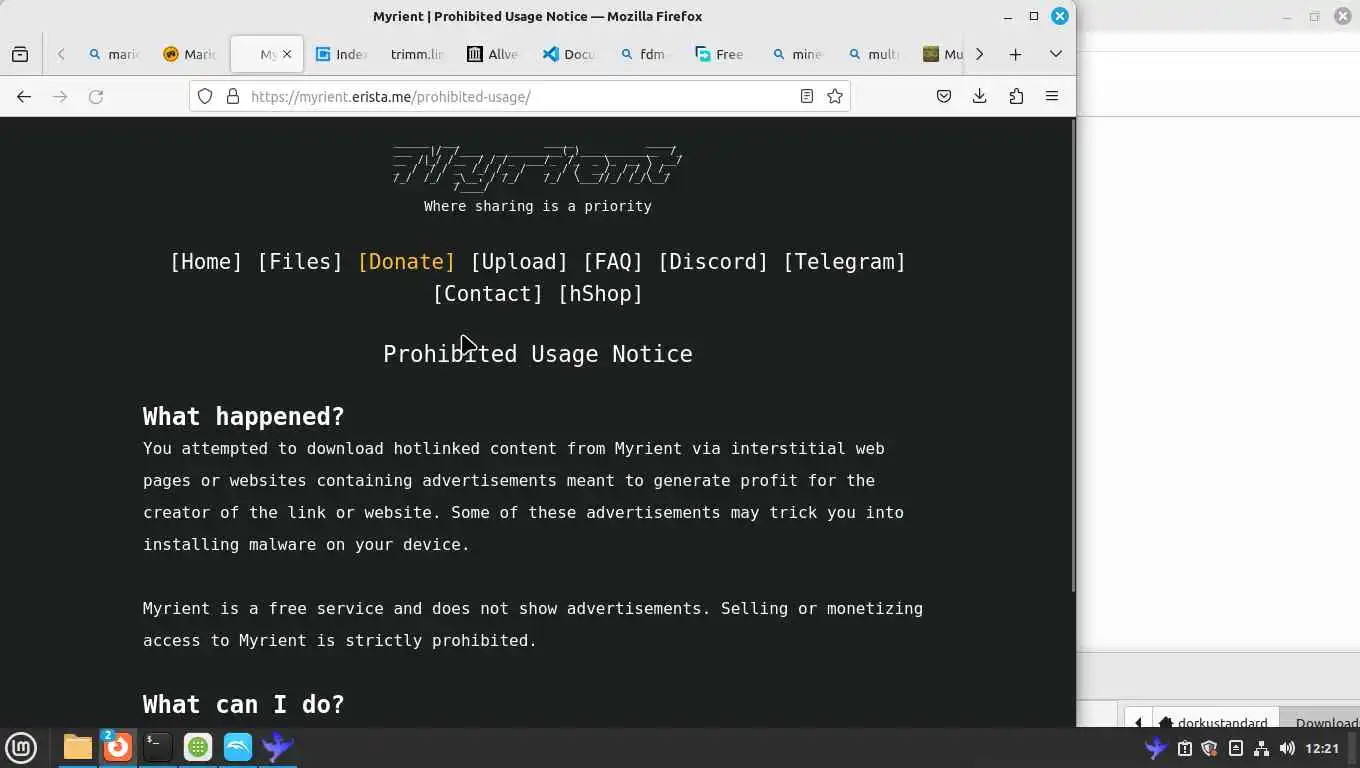Open the [FAQ] navigation link

click(613, 262)
